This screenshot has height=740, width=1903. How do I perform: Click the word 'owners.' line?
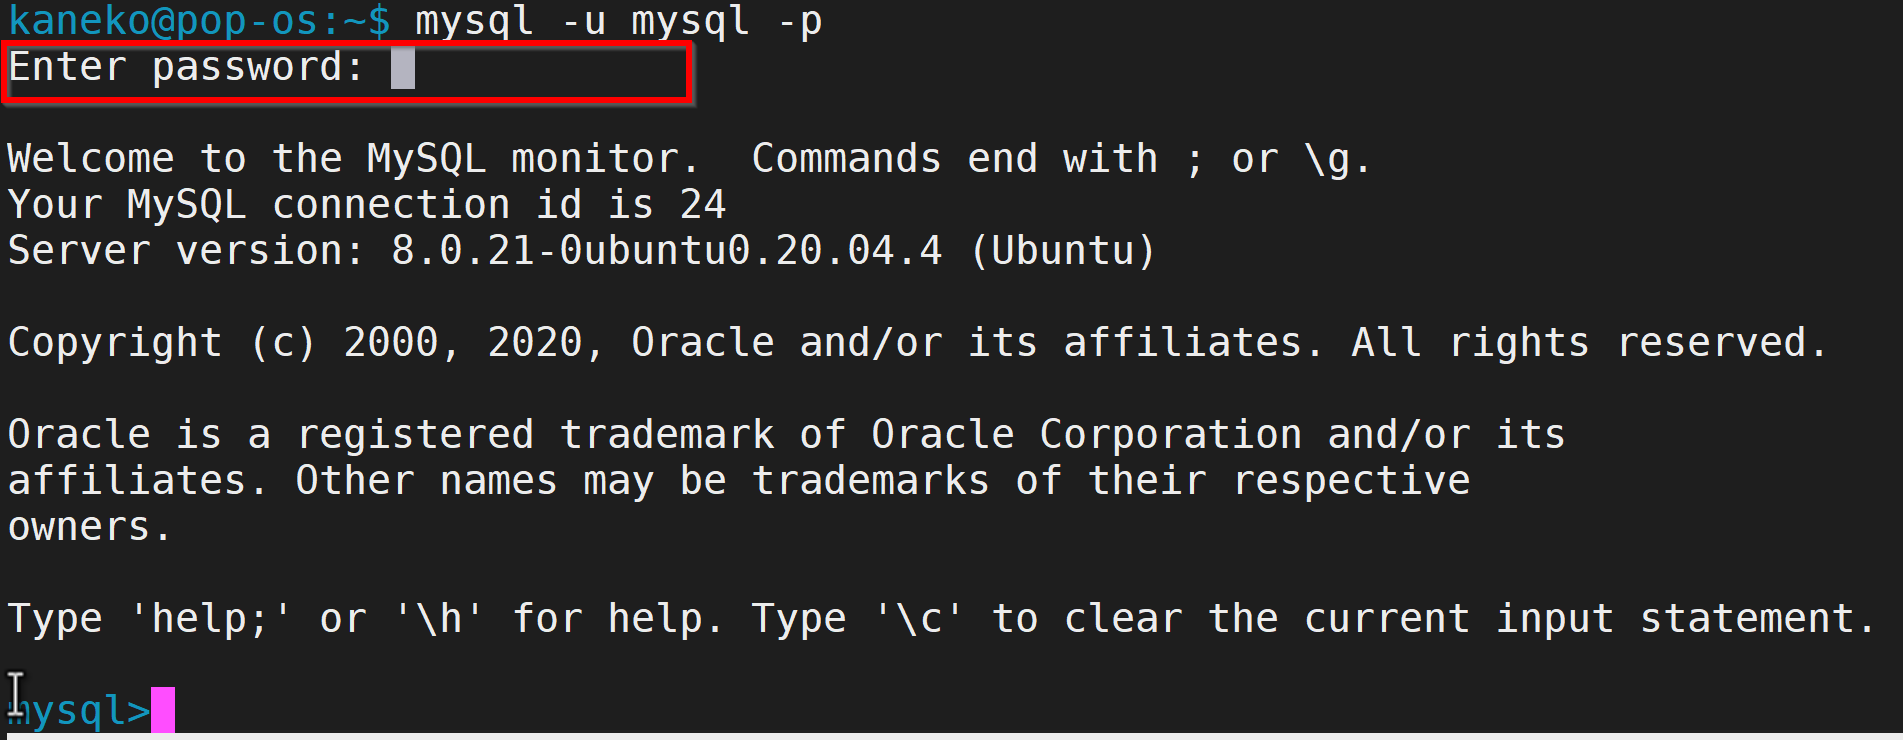pyautogui.click(x=90, y=527)
